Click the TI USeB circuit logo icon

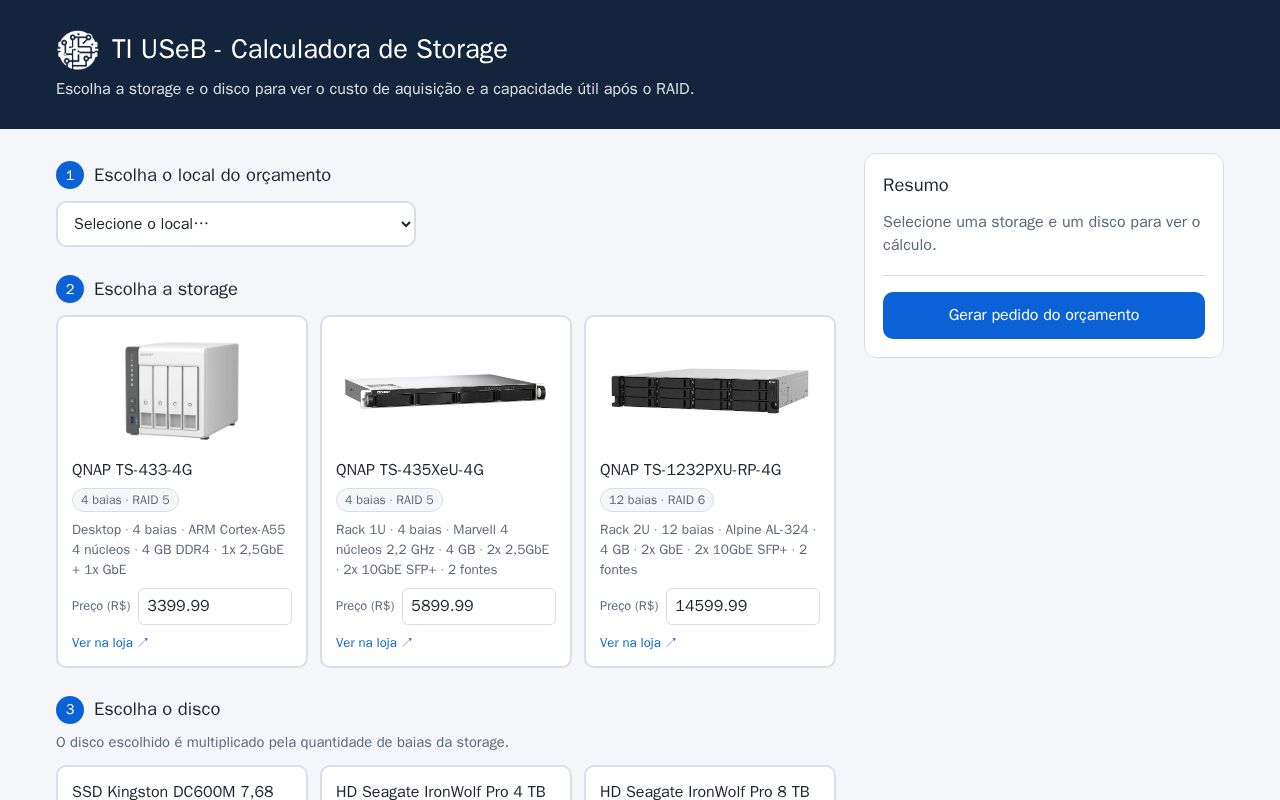78,50
